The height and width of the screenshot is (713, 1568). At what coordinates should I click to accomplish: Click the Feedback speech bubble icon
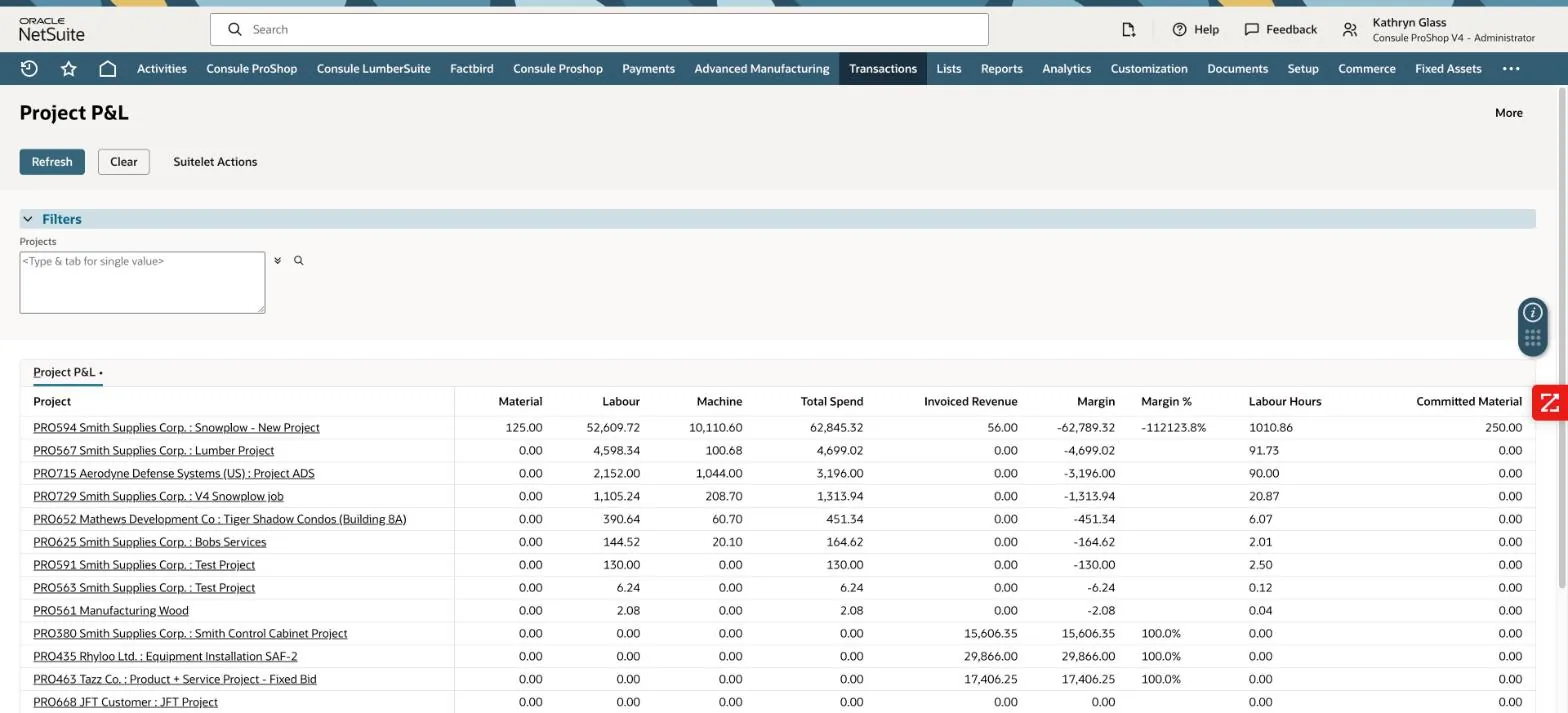pyautogui.click(x=1251, y=30)
